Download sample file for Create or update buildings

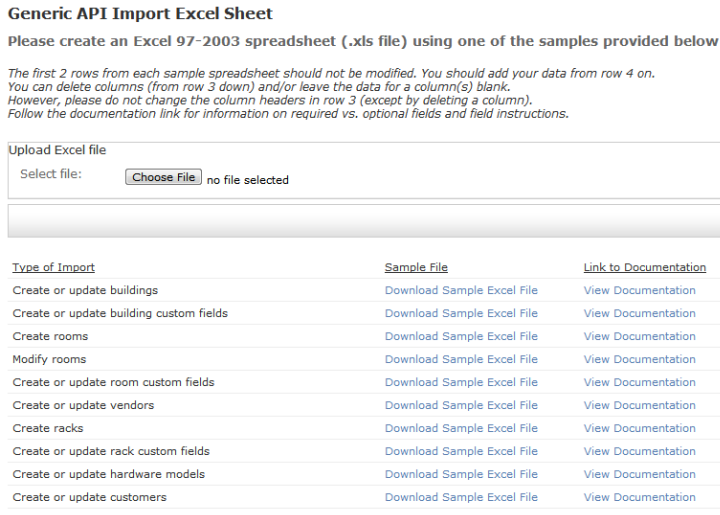click(x=461, y=291)
